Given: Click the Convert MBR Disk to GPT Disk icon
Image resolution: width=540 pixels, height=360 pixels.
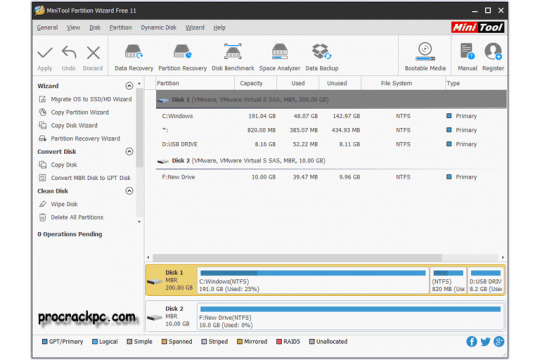Looking at the screenshot, I should tap(42, 178).
